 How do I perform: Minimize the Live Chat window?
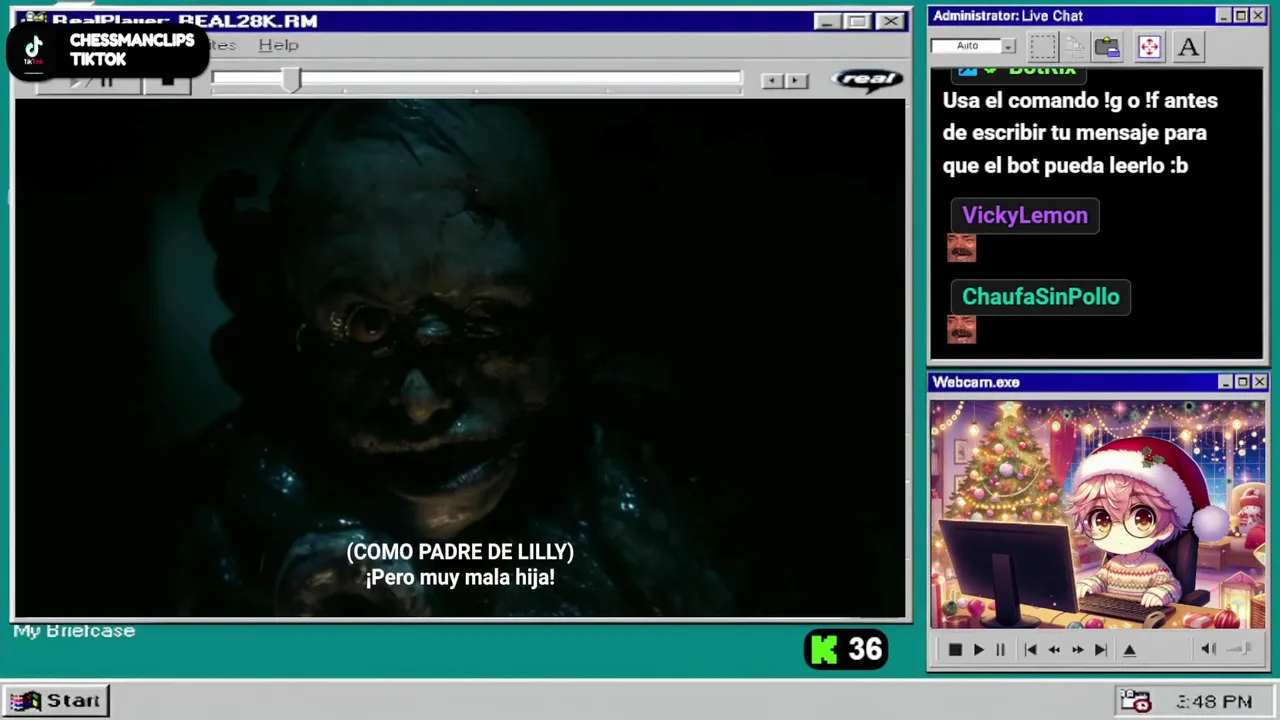click(x=1224, y=16)
